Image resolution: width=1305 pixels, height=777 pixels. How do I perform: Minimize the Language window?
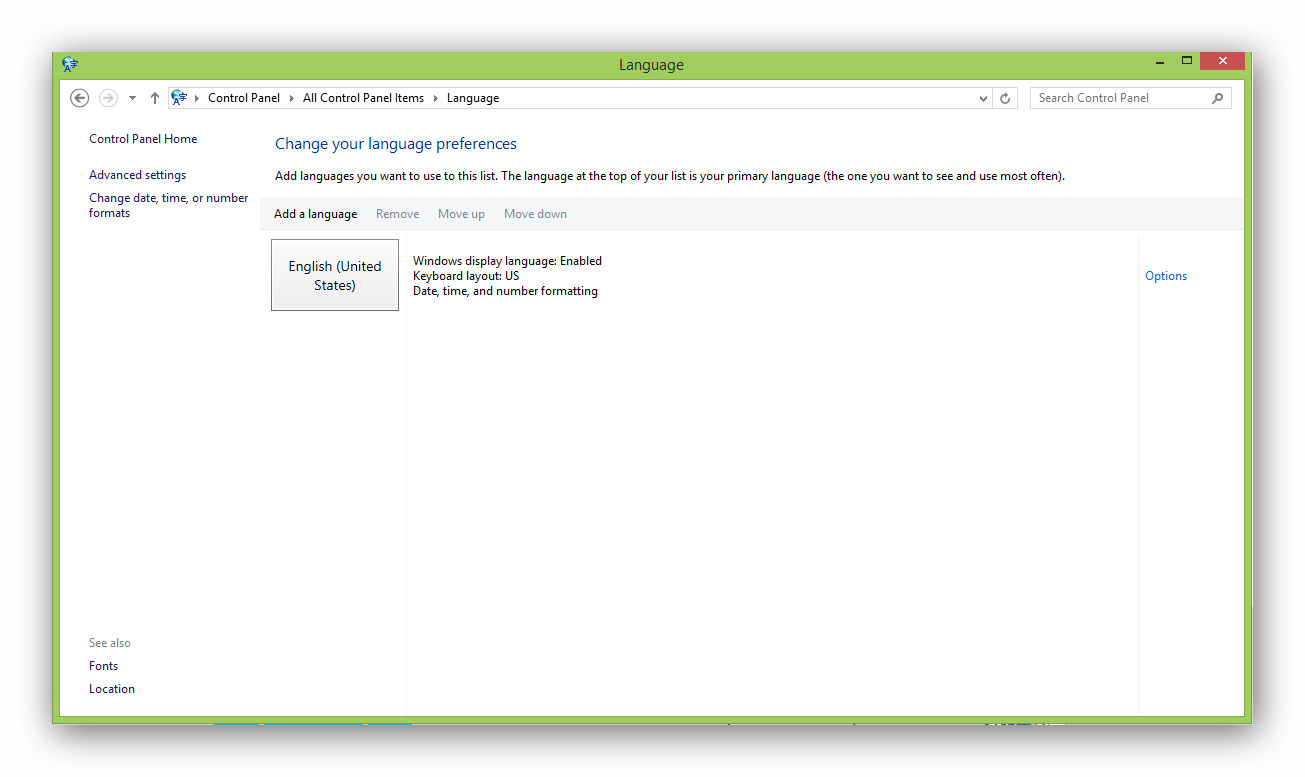point(1160,62)
